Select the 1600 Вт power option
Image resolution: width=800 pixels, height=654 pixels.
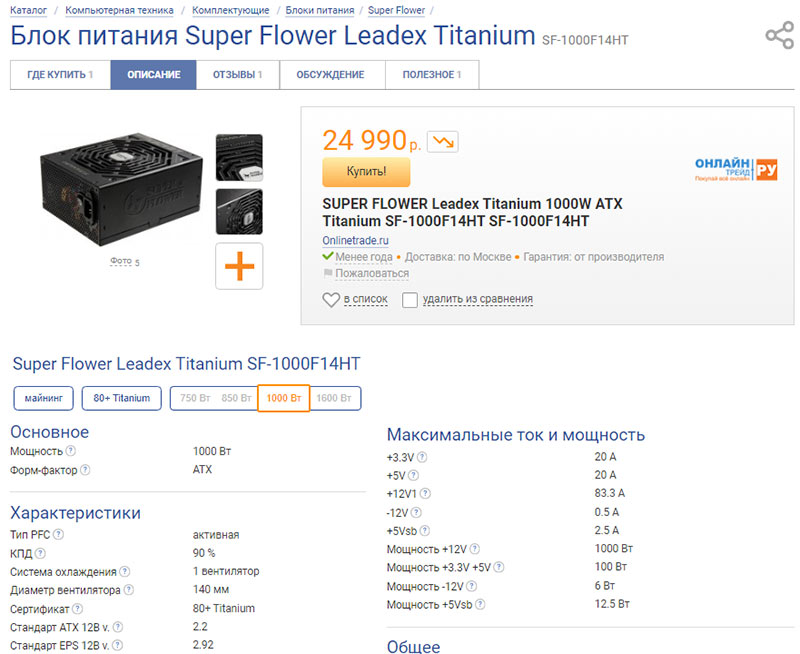333,398
